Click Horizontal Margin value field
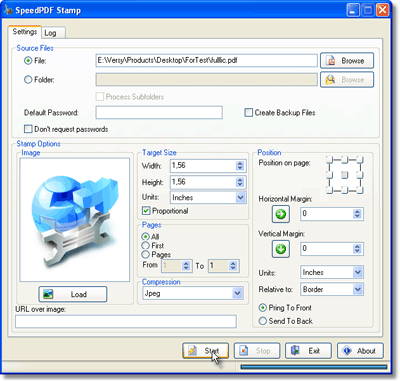The height and width of the screenshot is (382, 400). [326, 214]
